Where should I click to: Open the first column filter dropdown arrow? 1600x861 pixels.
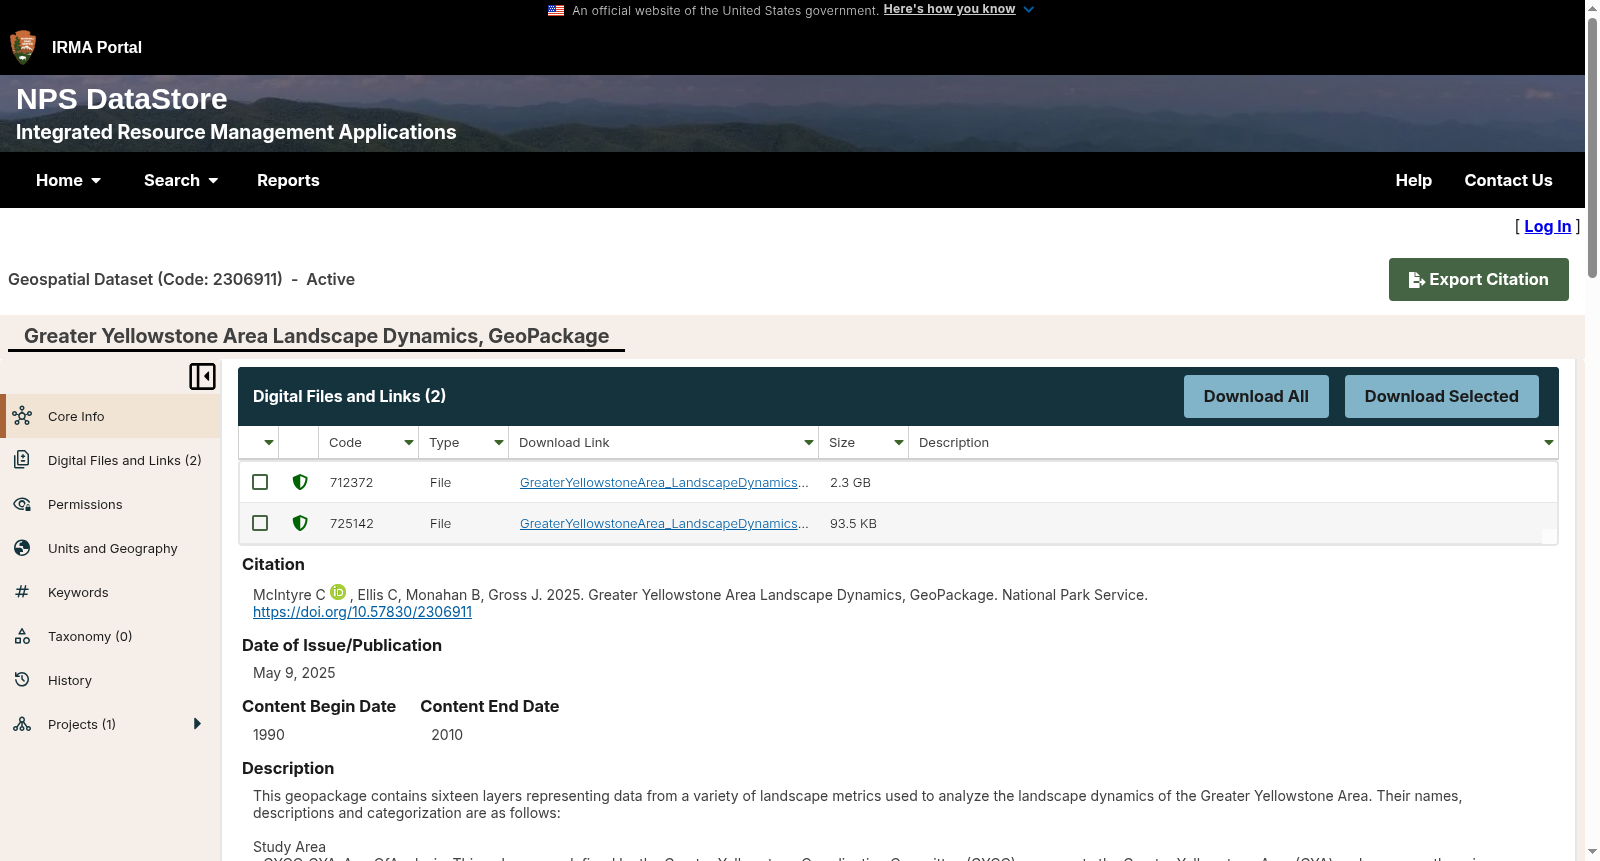click(269, 442)
